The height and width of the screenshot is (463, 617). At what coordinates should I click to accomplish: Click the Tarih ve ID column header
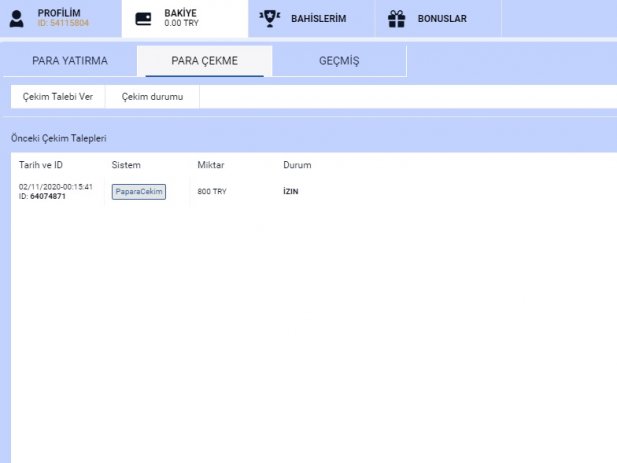[41, 165]
